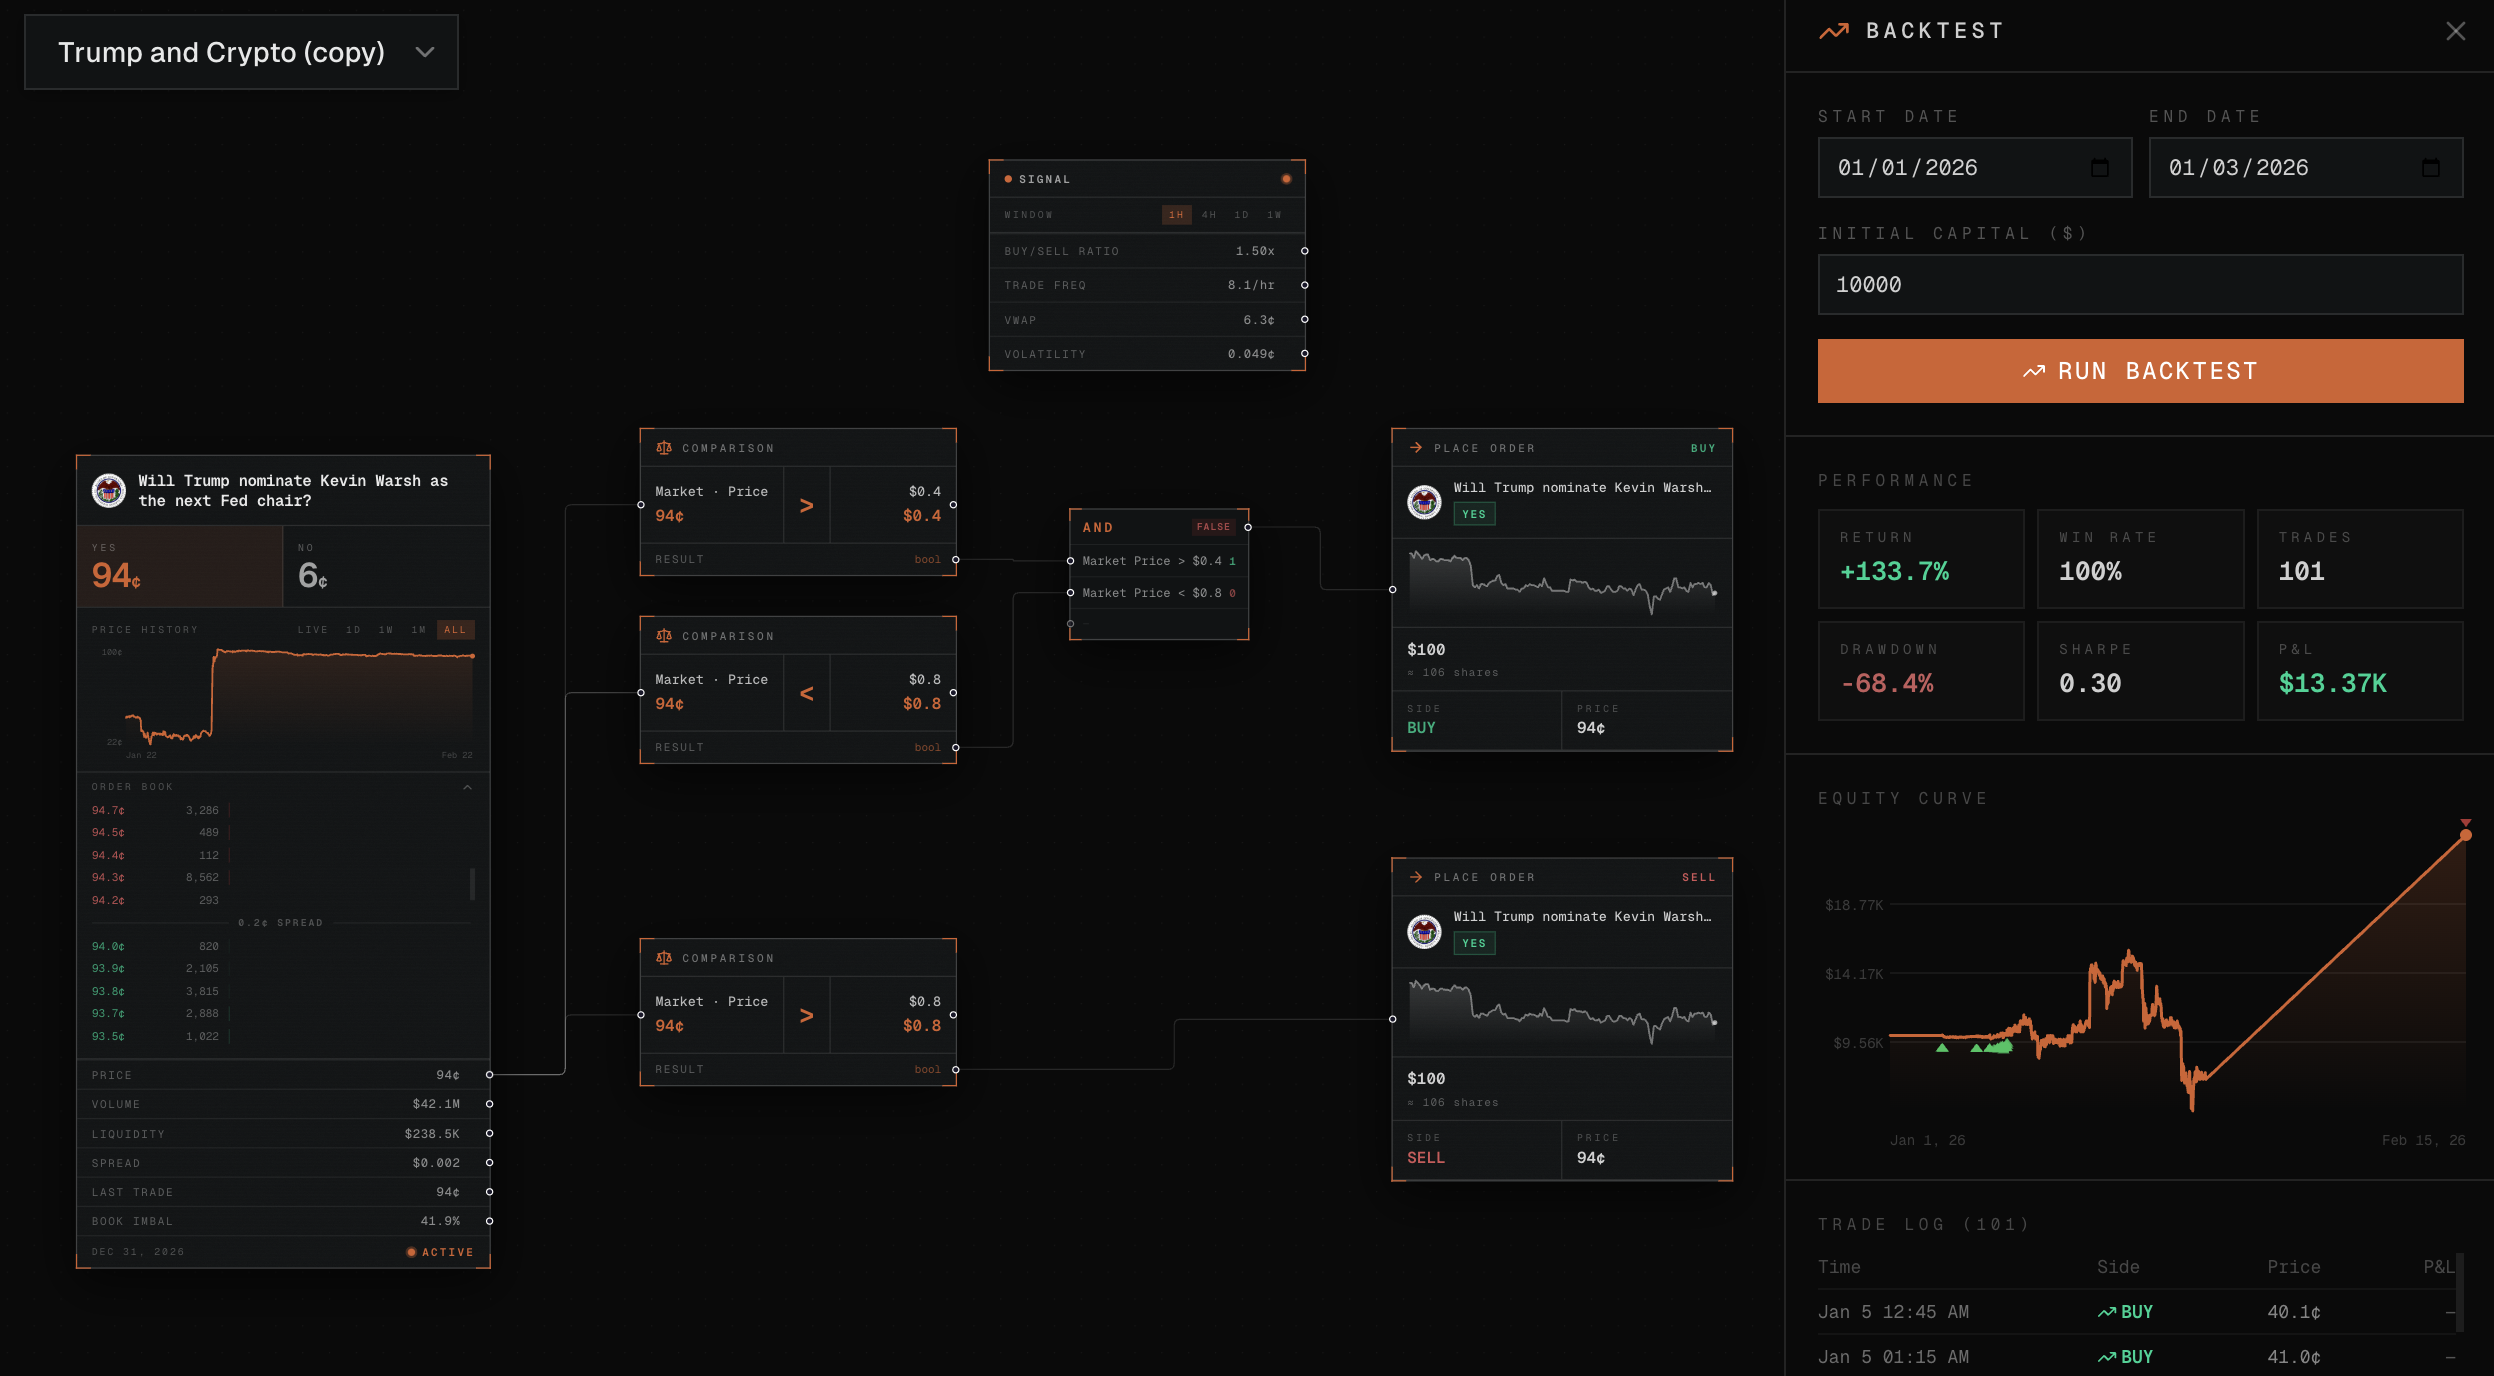Click the Initial Capital input field

pyautogui.click(x=2140, y=285)
